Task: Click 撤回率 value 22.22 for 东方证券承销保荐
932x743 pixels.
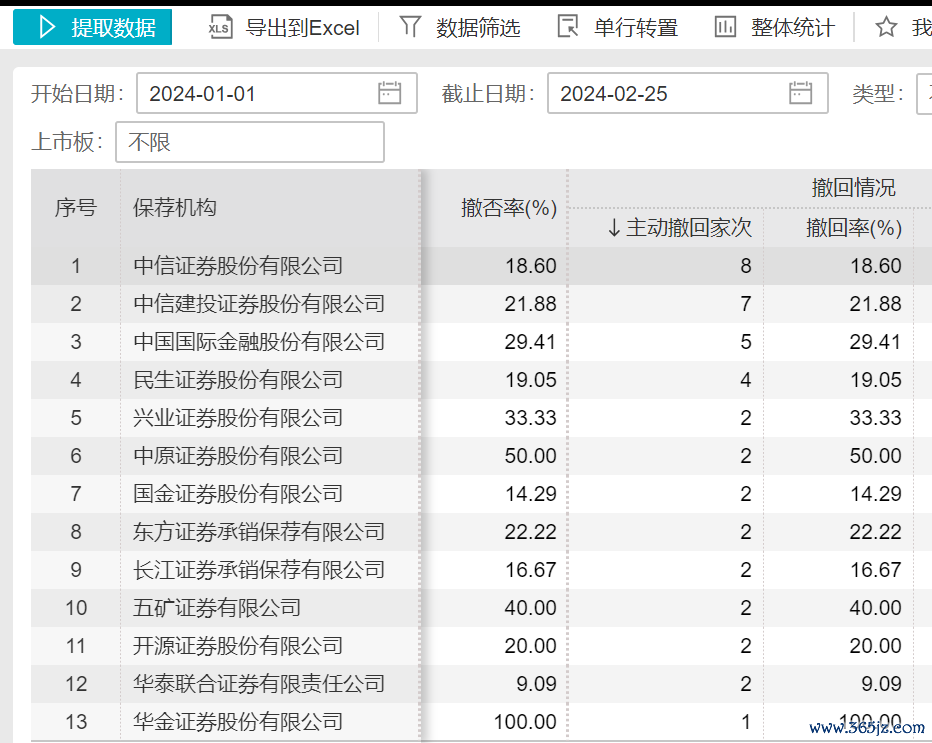Action: (876, 532)
